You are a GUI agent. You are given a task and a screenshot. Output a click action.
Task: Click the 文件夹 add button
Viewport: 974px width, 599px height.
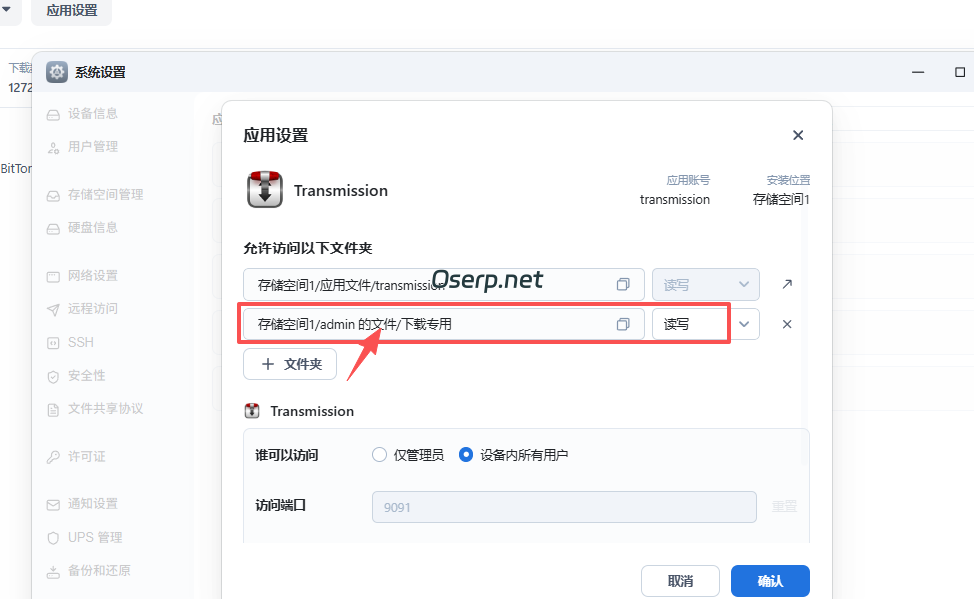289,364
